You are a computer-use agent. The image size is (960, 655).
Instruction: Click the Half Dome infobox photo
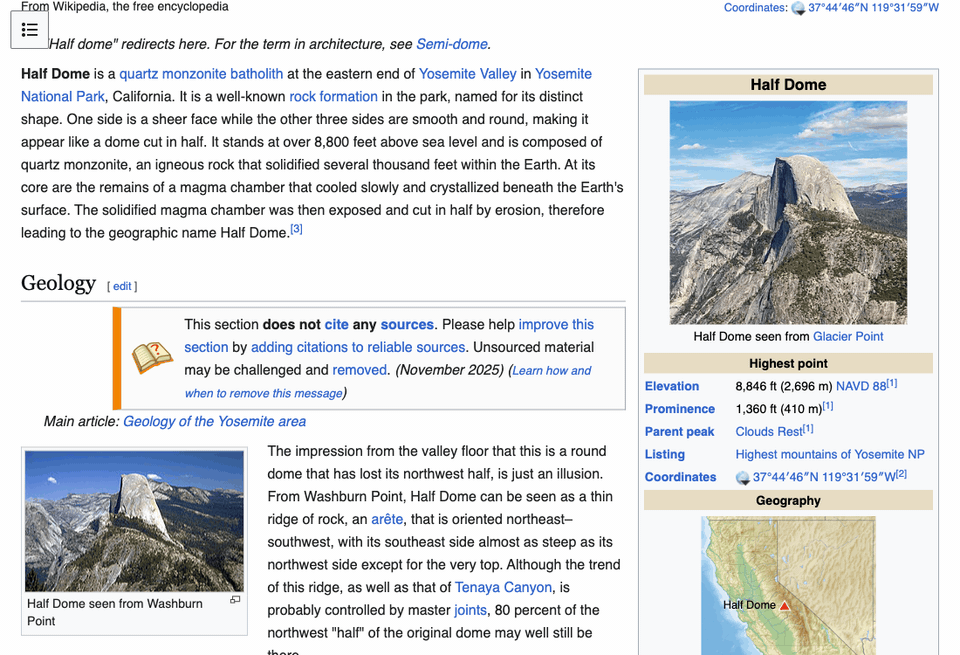(788, 215)
